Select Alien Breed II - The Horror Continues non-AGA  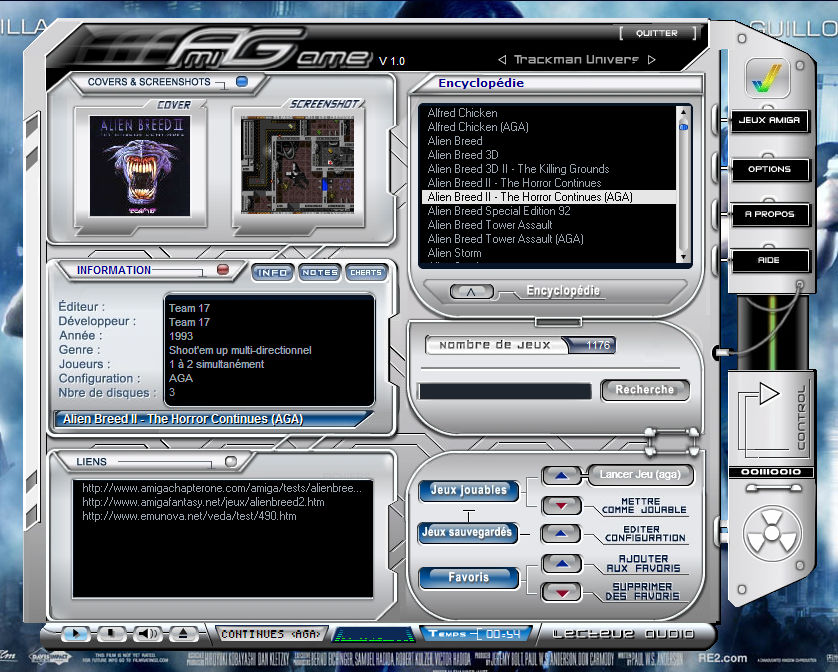pos(514,183)
